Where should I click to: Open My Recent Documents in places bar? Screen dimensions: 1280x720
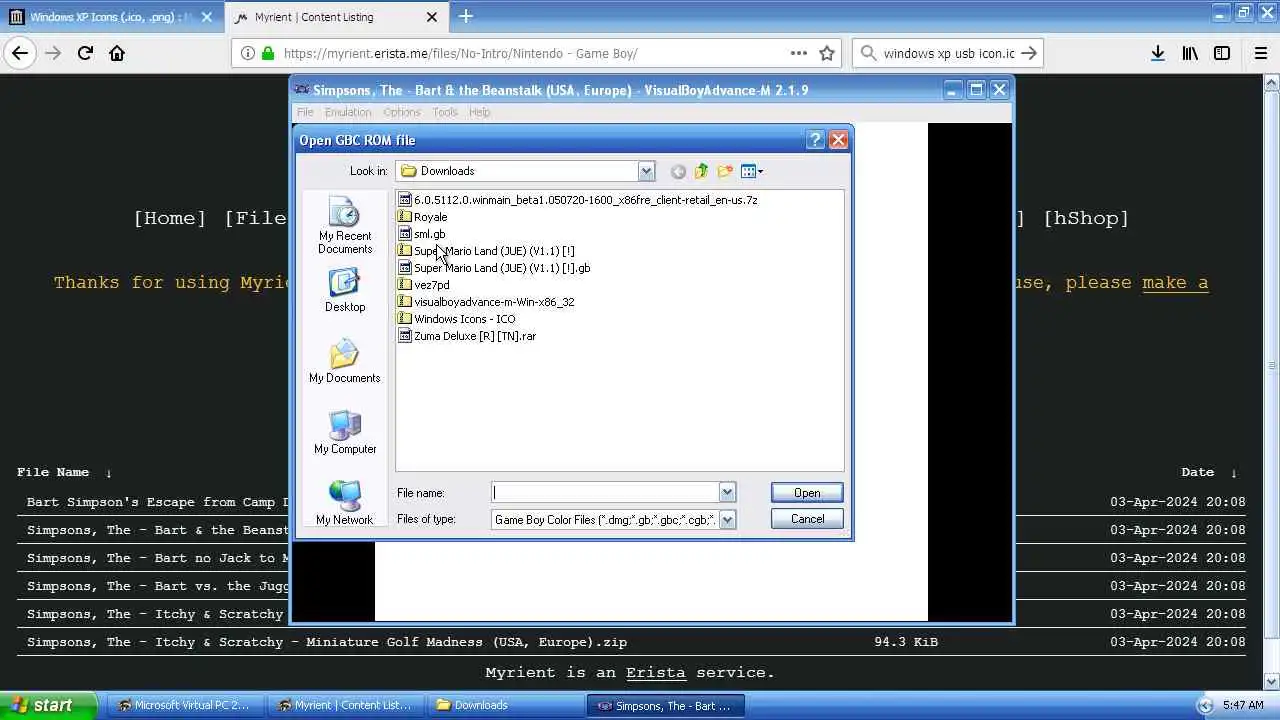point(345,226)
